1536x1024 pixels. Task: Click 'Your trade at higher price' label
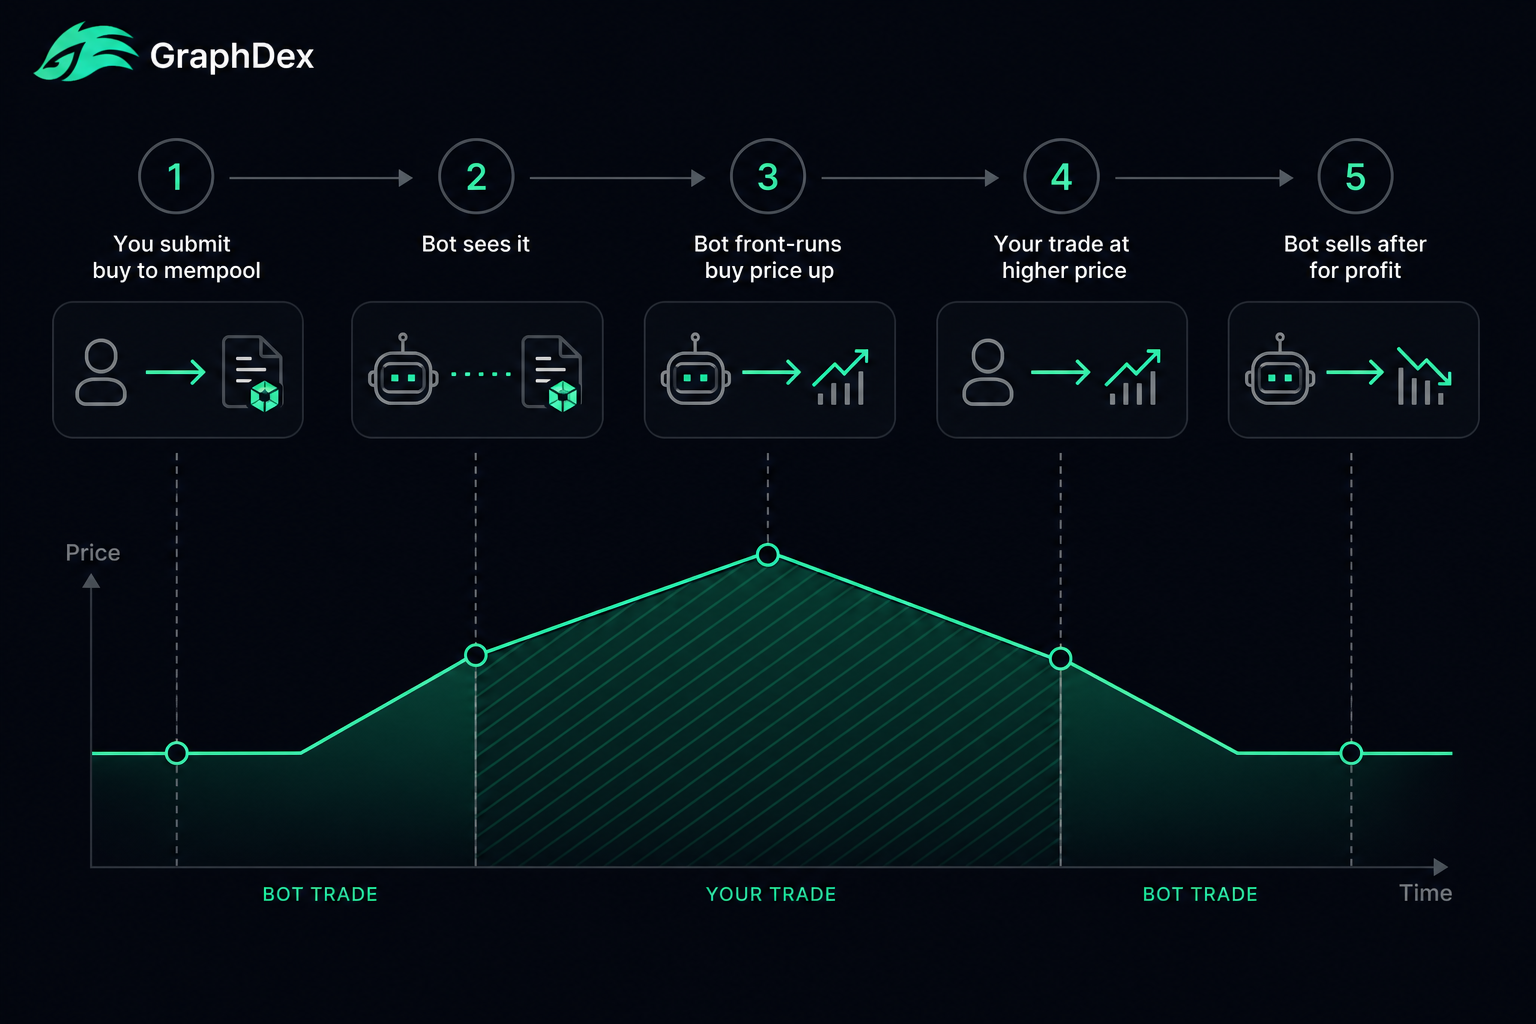1062,257
